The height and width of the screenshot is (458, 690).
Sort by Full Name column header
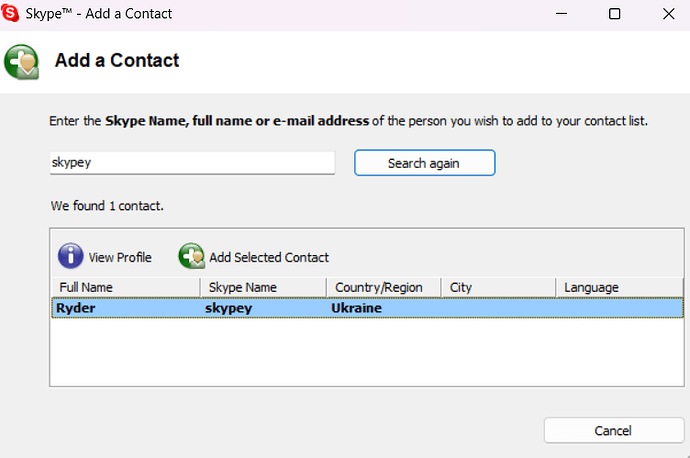coord(126,287)
